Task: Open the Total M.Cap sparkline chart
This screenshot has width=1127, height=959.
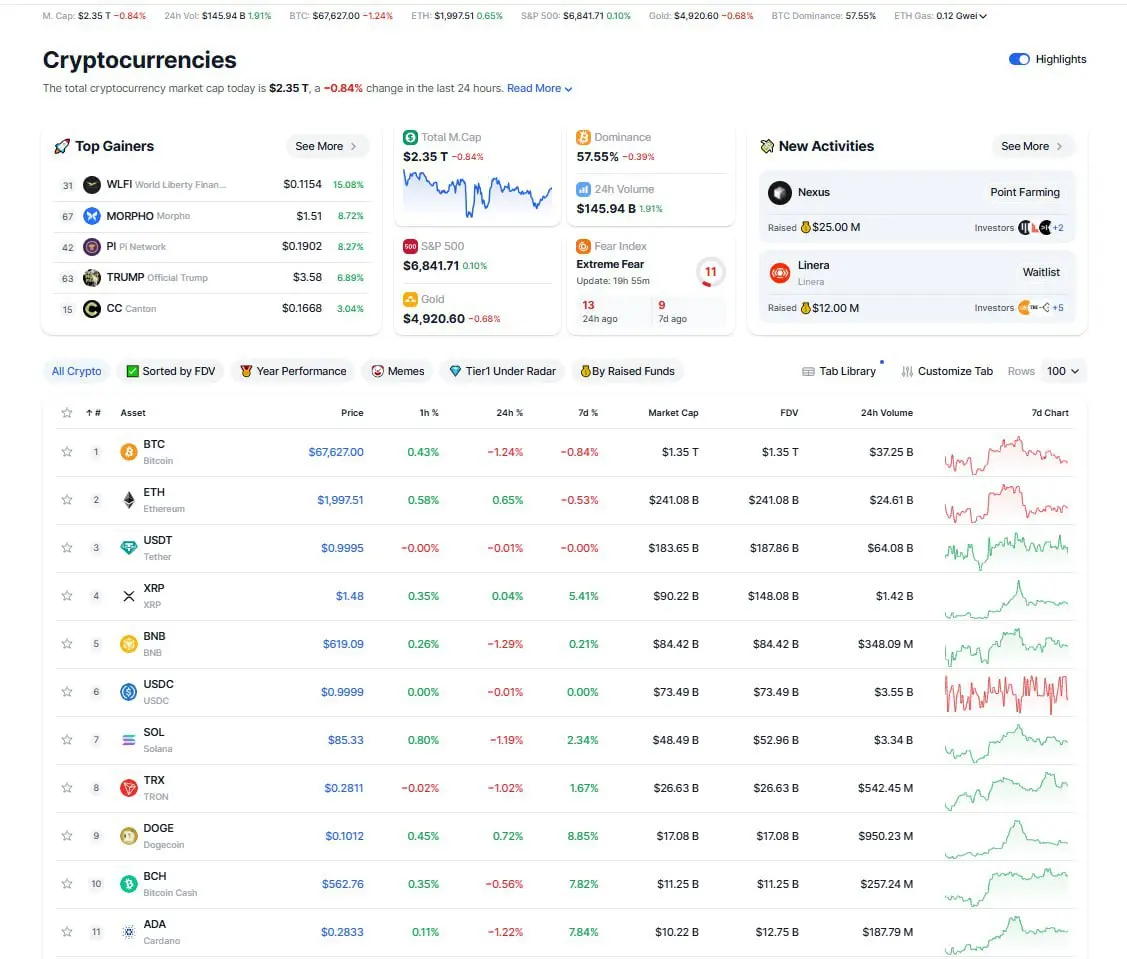Action: tap(477, 193)
